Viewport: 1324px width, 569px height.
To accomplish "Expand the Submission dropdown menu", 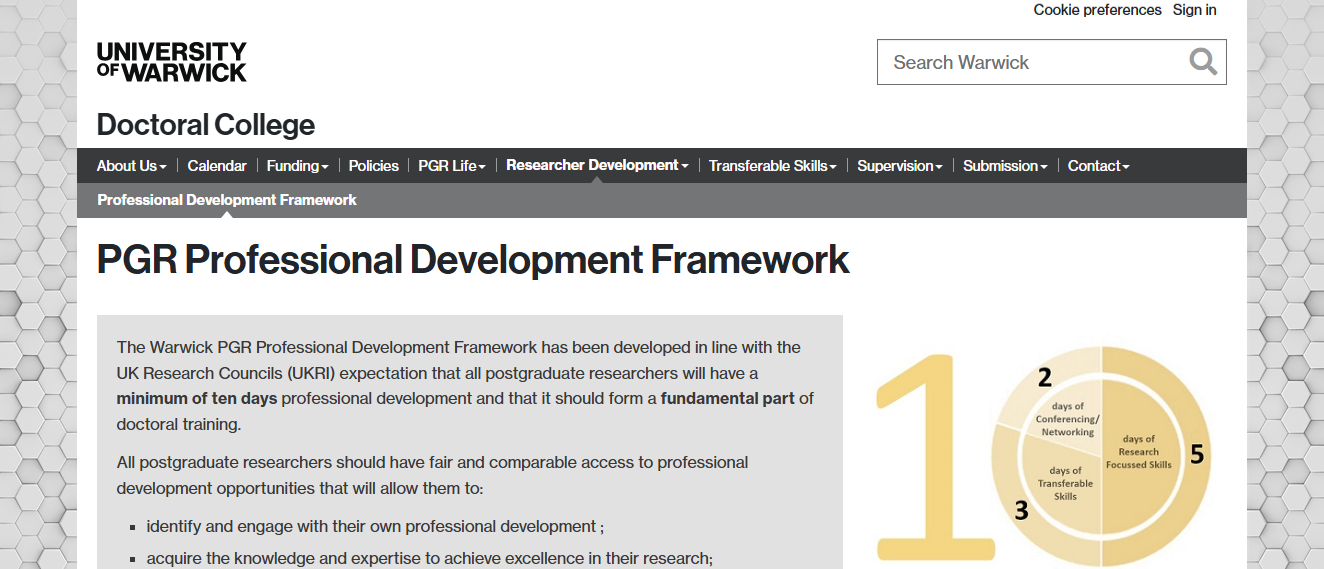I will (1005, 166).
